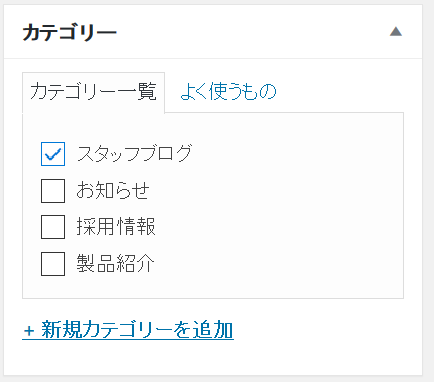Screen dimensions: 434x382
Task: Click the gray up-pointing triangle icon
Action: point(396,32)
